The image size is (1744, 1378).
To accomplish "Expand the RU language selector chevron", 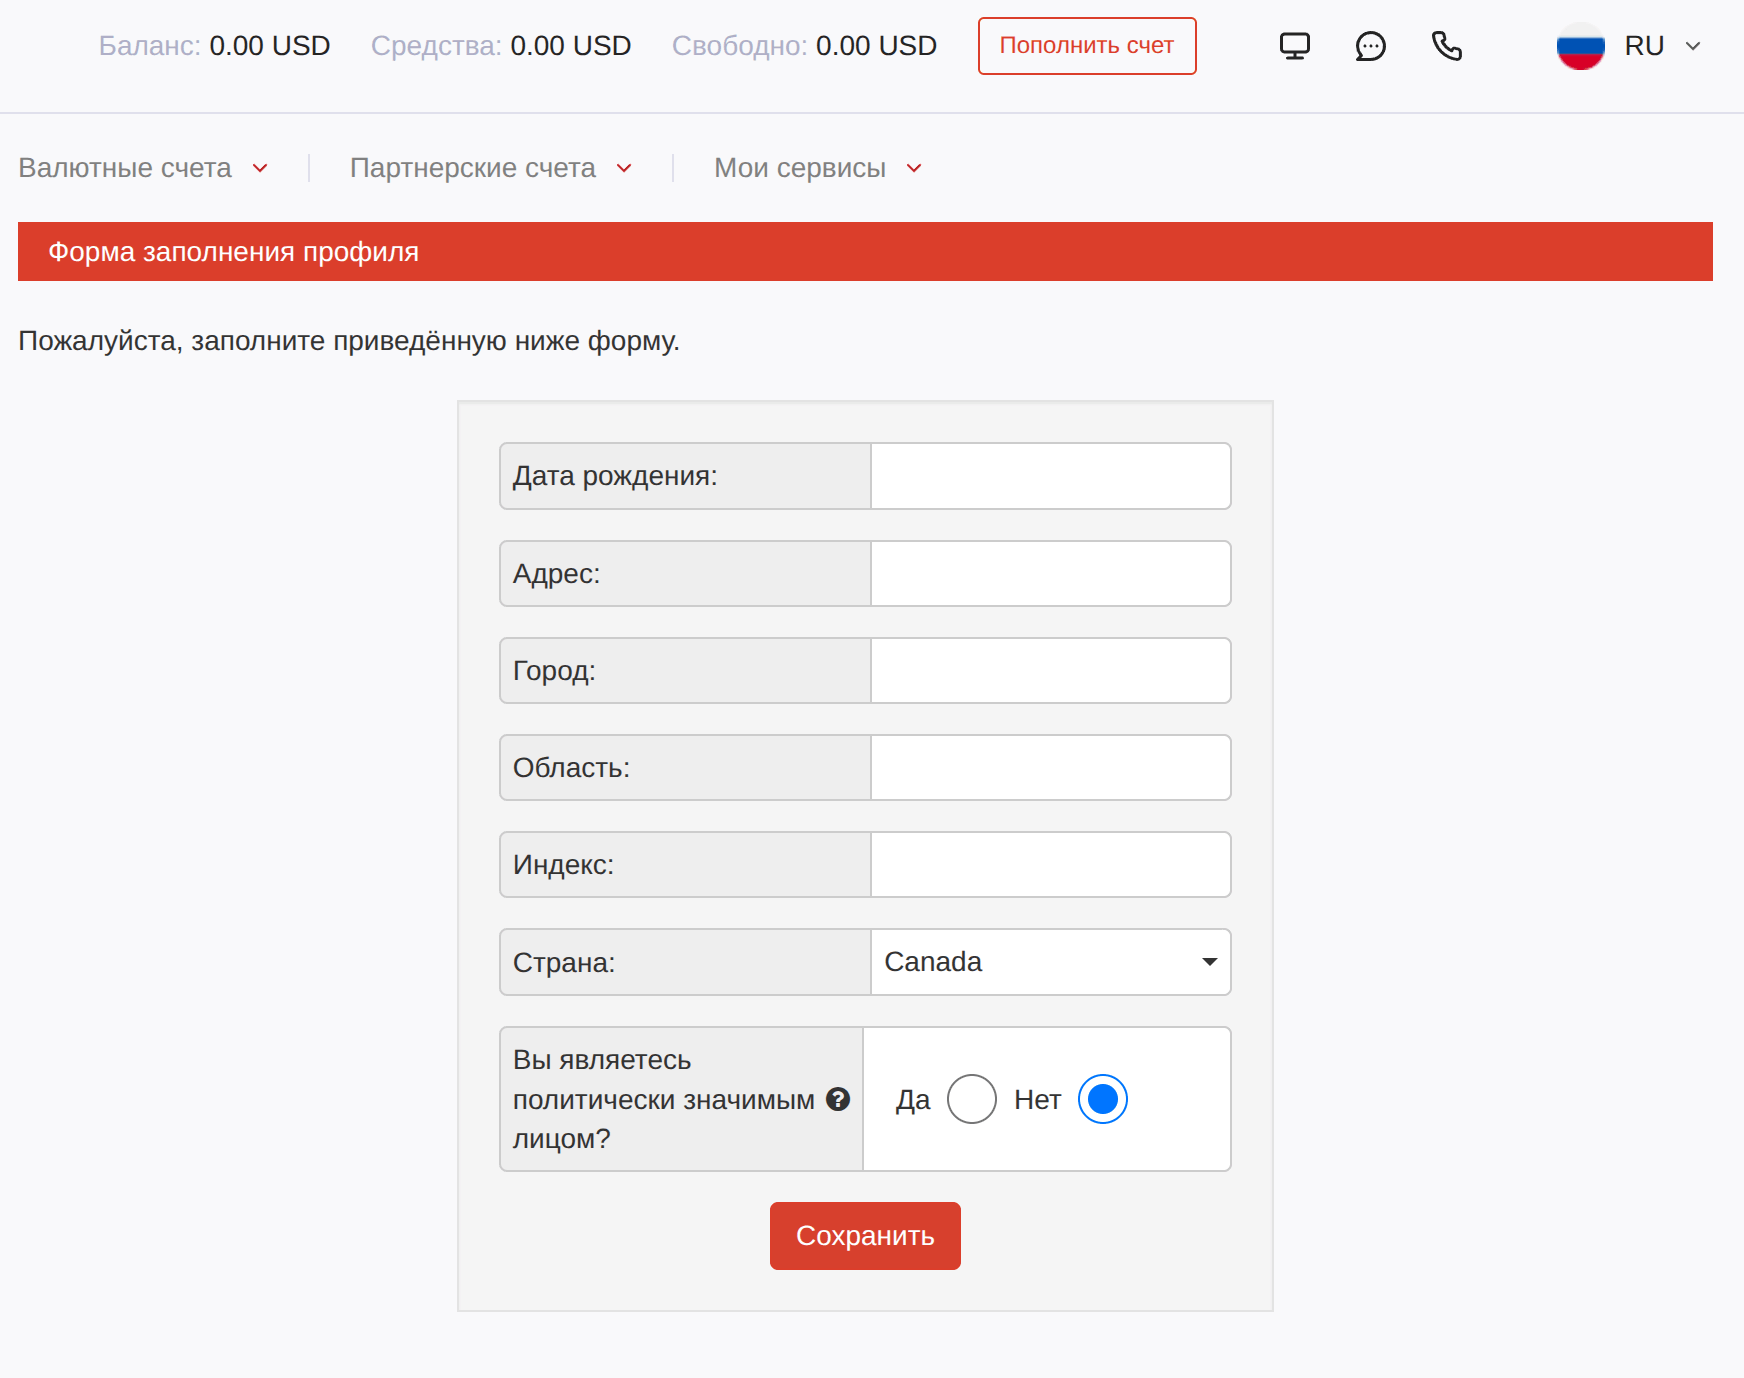I will [x=1693, y=46].
